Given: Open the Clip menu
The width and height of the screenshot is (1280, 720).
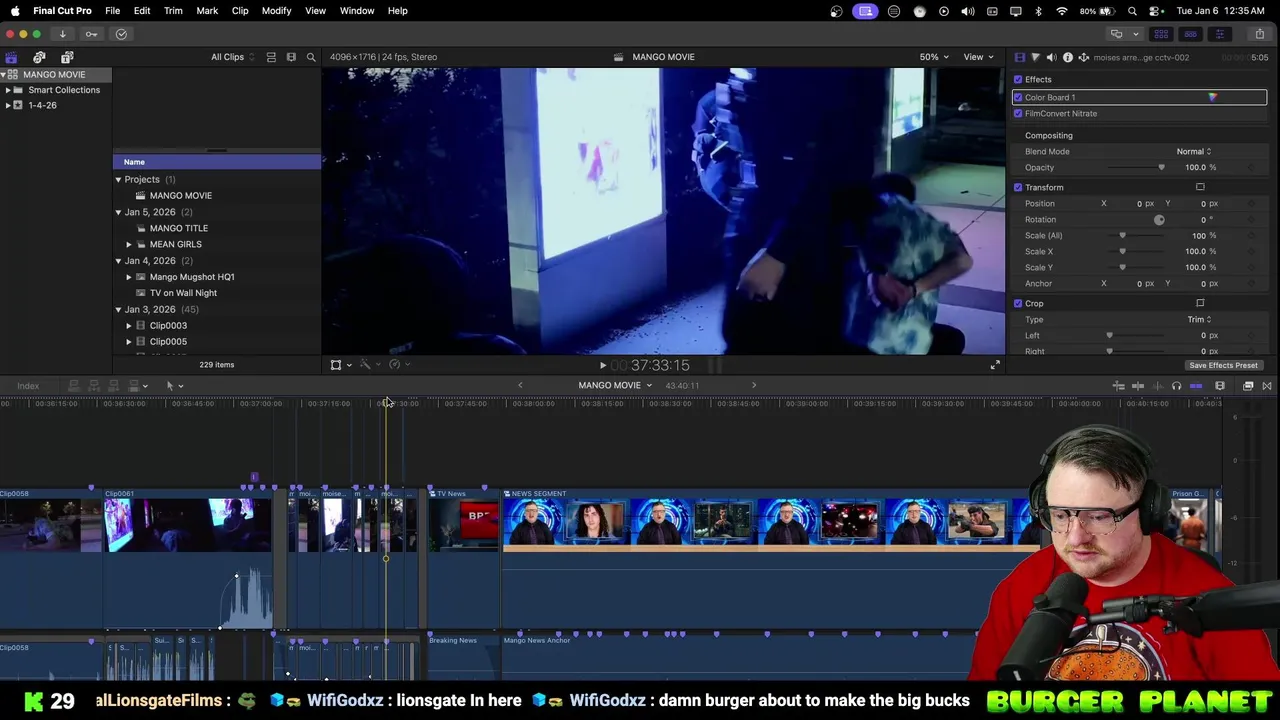Looking at the screenshot, I should point(240,11).
